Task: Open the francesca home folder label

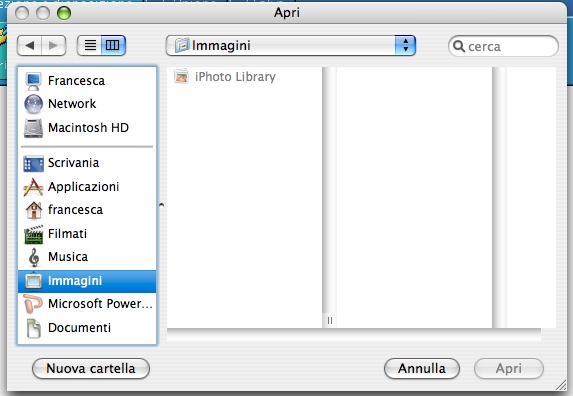Action: tap(75, 210)
